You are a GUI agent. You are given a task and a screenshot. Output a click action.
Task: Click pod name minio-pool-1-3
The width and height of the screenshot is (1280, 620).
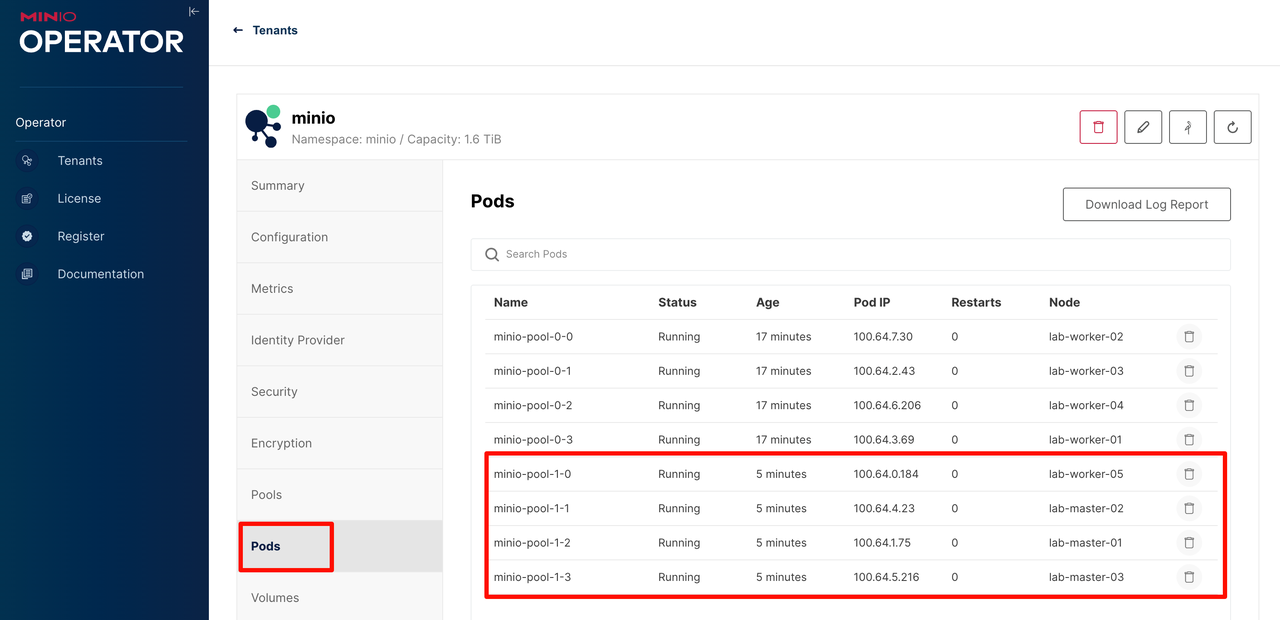532,577
